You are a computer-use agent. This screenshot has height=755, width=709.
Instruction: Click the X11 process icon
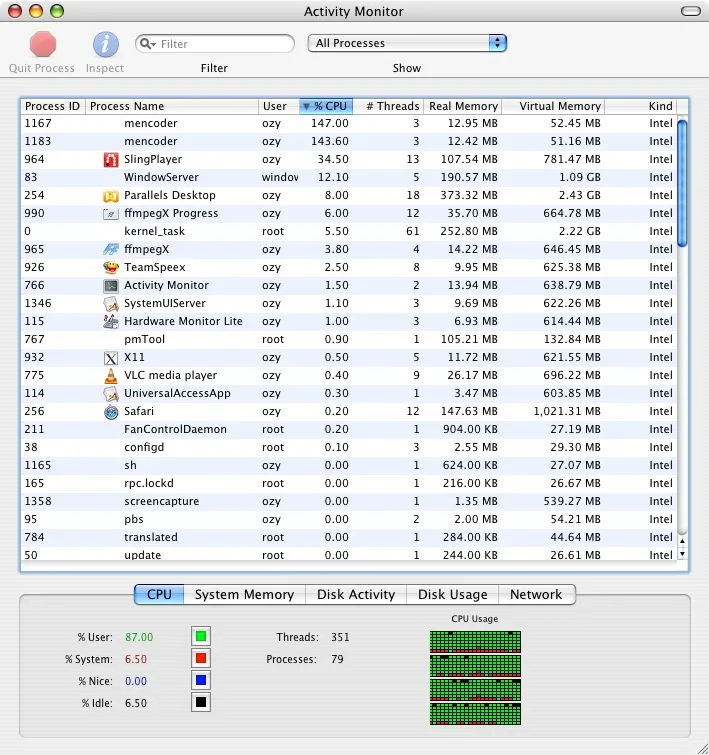pos(111,357)
